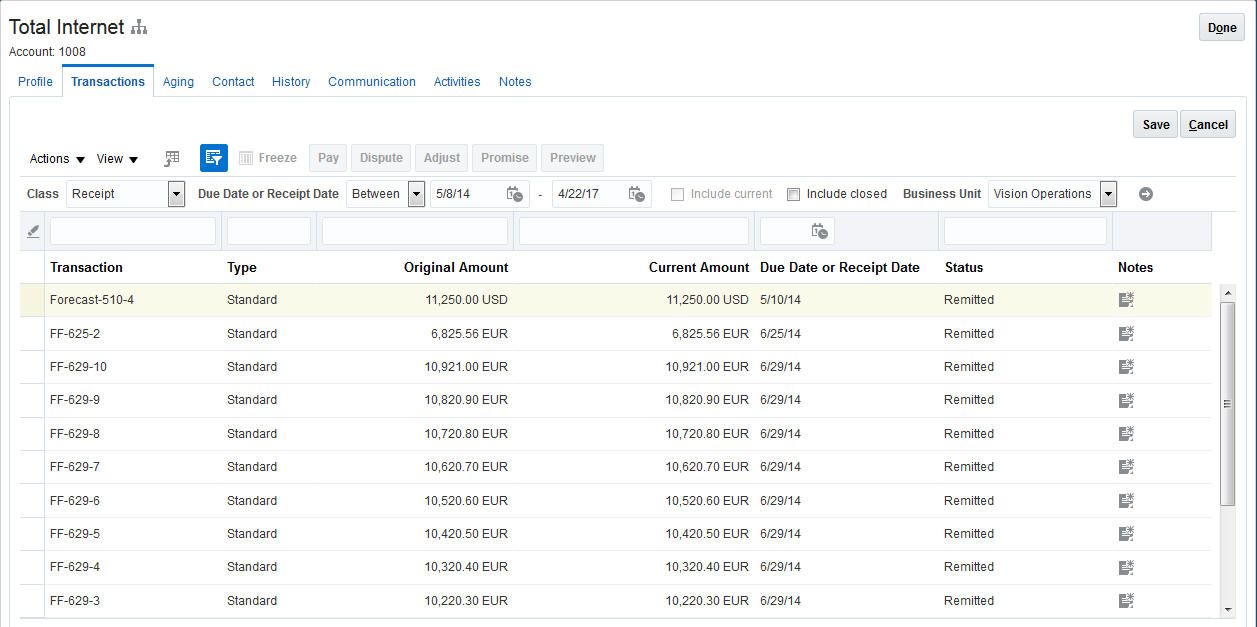Image resolution: width=1257 pixels, height=627 pixels.
Task: Click the Transaction column filter field
Action: tap(133, 231)
